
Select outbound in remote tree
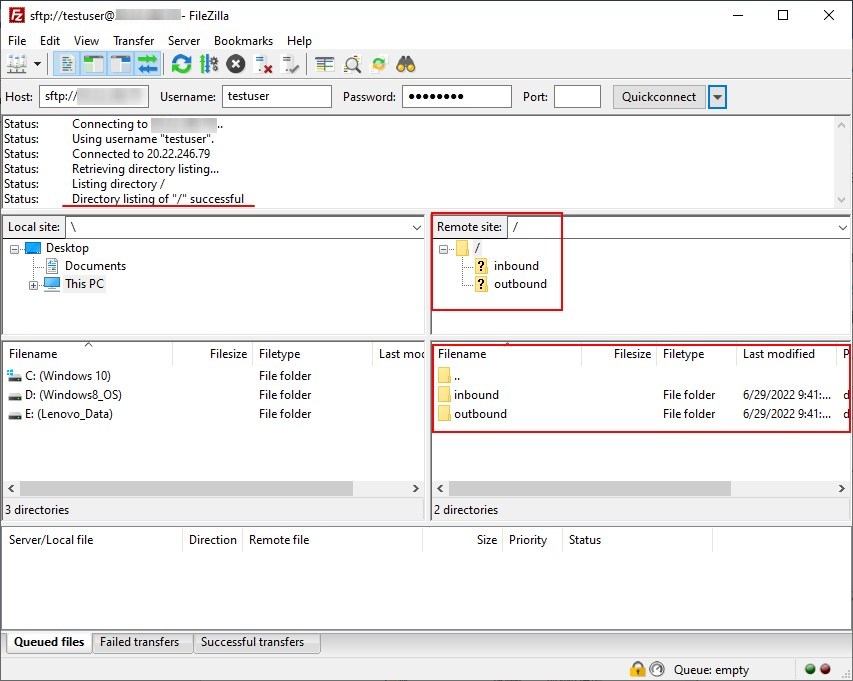coord(520,284)
